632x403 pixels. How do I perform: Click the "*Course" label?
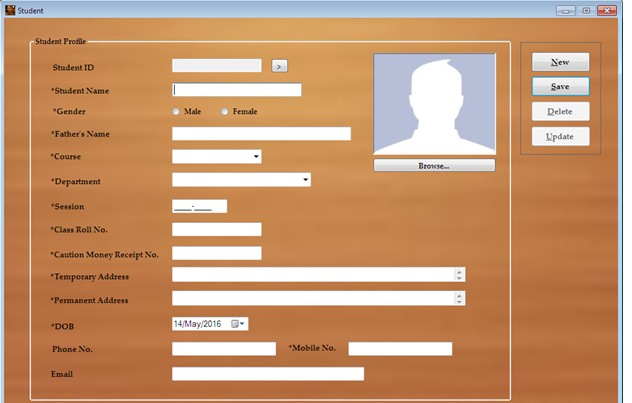click(x=66, y=156)
